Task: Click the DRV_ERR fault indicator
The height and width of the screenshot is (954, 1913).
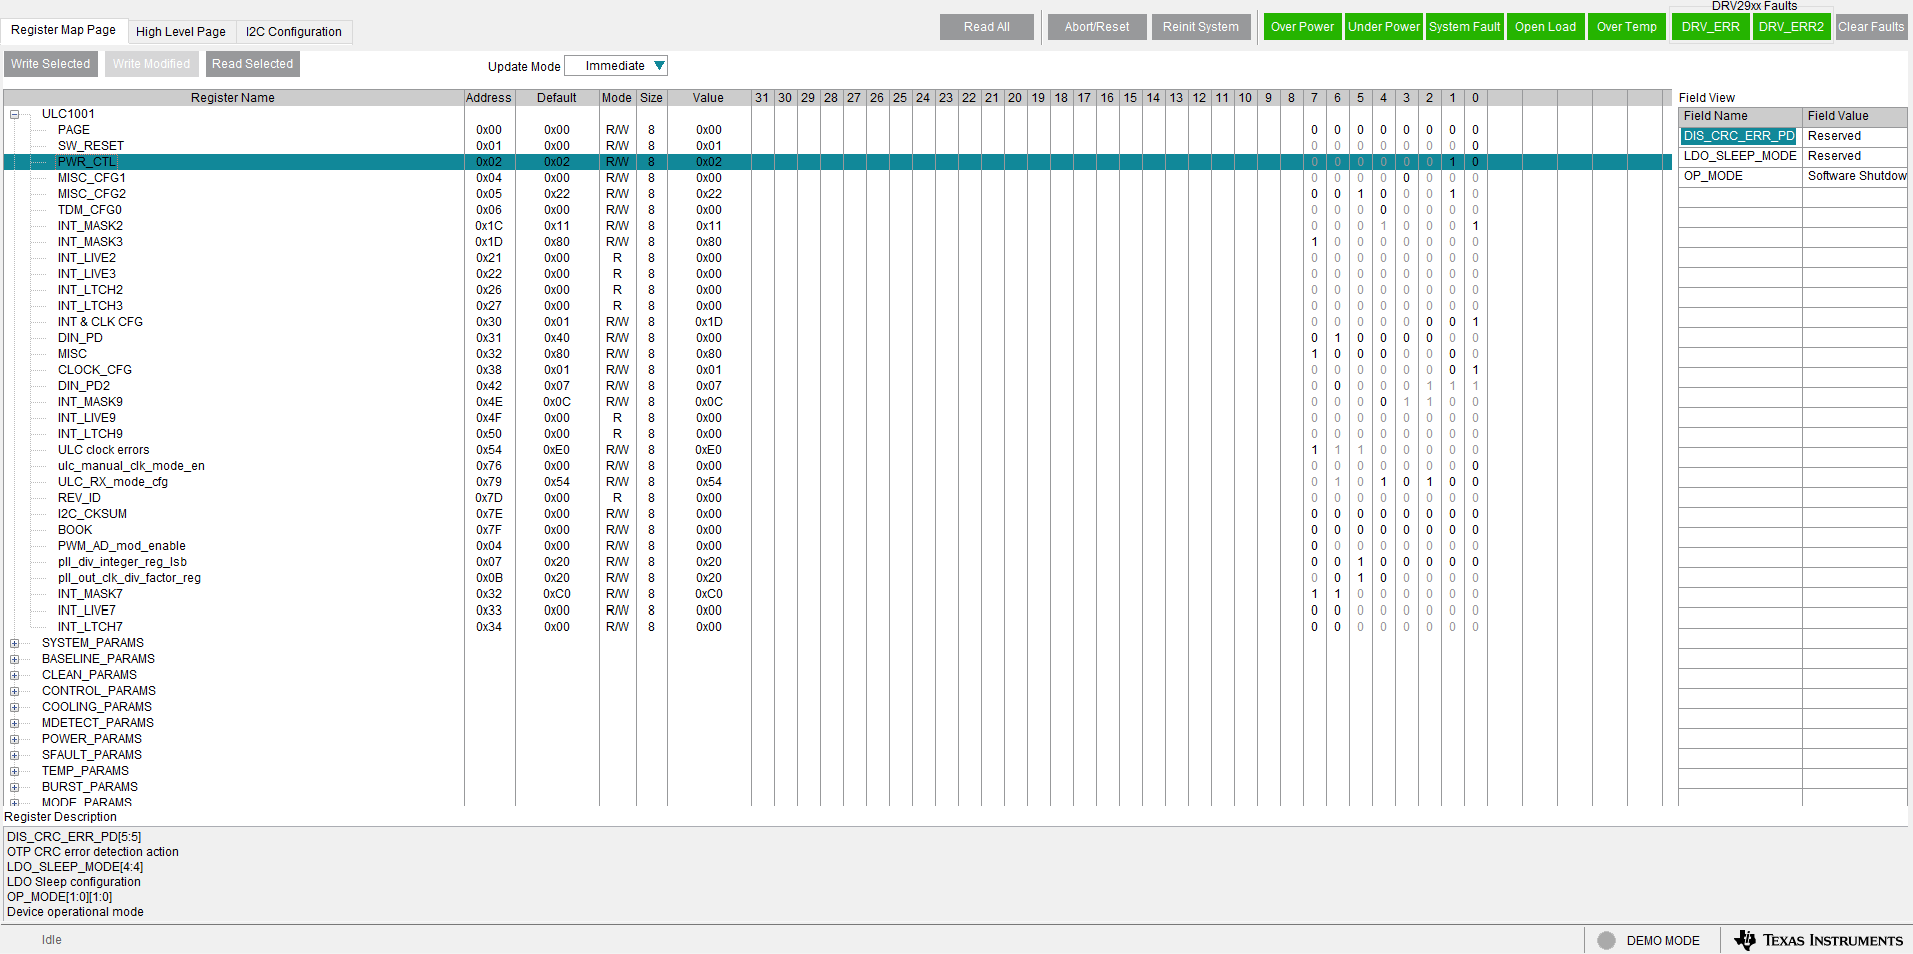Action: 1709,27
